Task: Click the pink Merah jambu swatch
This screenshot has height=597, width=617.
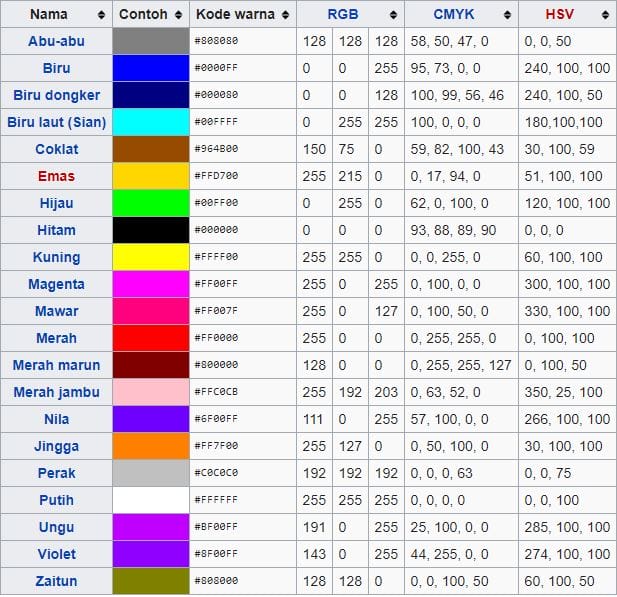Action: tap(151, 392)
